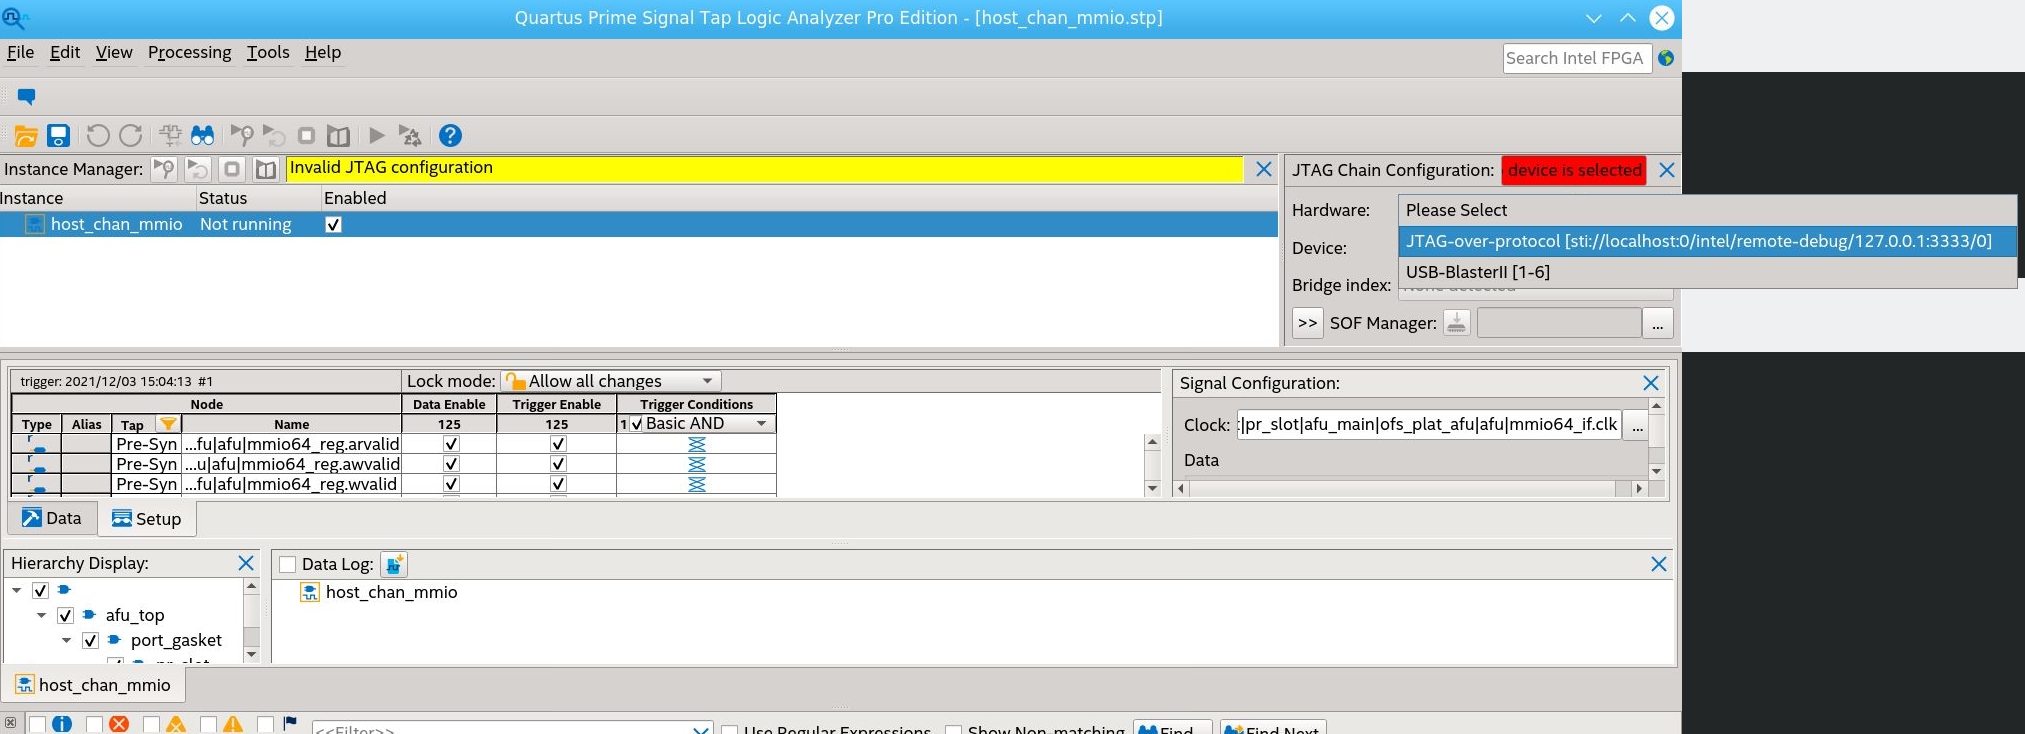Open the Tools menu

pyautogui.click(x=268, y=52)
